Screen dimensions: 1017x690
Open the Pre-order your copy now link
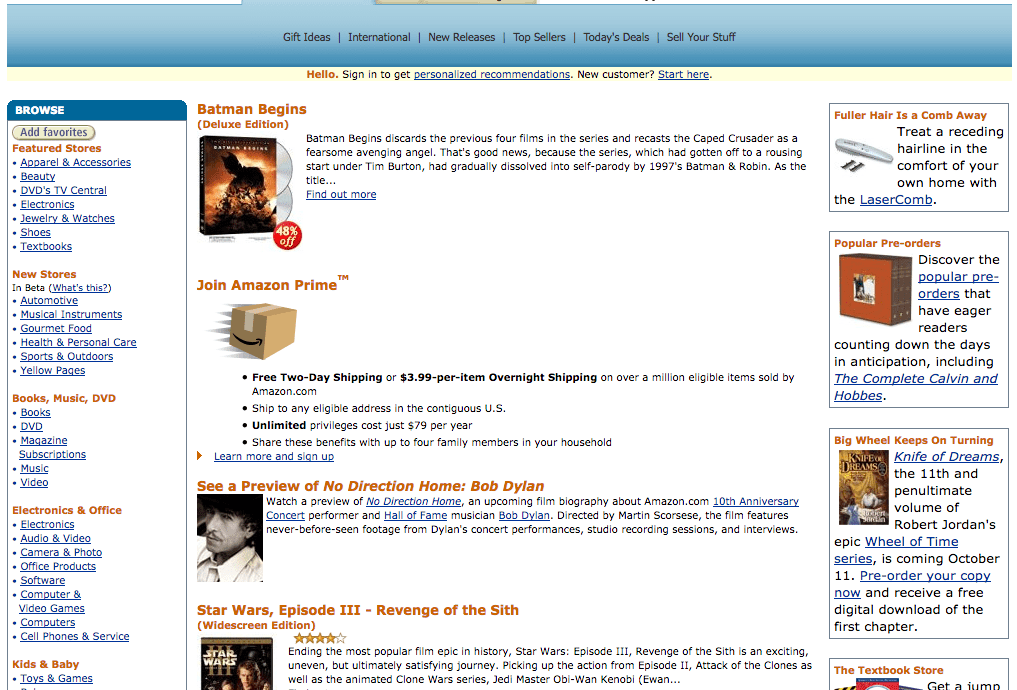[912, 584]
